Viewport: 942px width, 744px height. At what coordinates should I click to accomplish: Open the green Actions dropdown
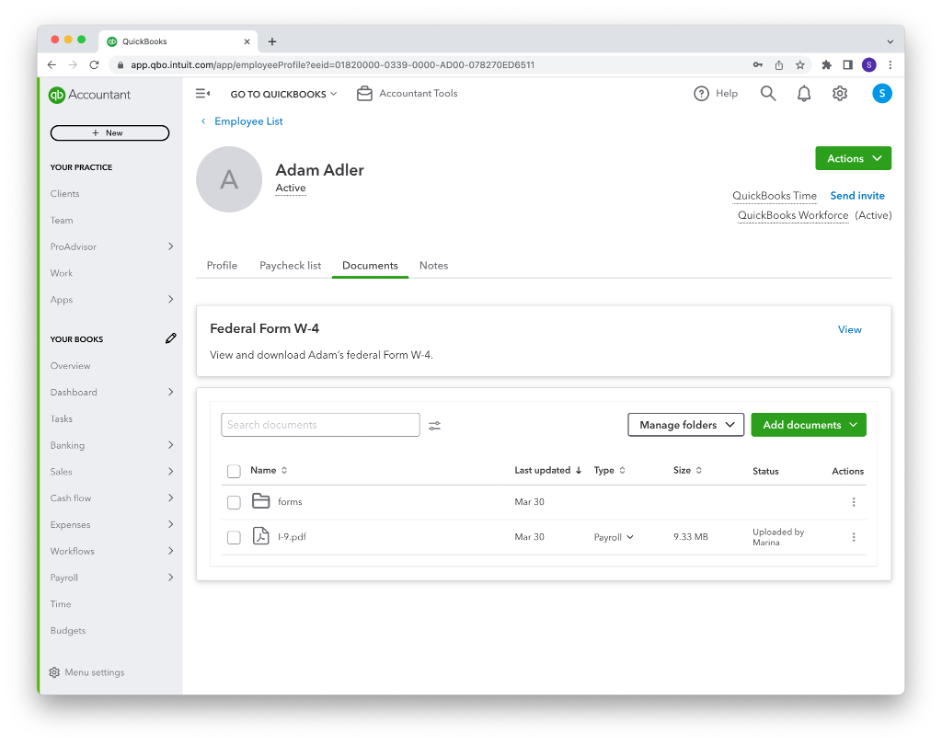pos(853,158)
